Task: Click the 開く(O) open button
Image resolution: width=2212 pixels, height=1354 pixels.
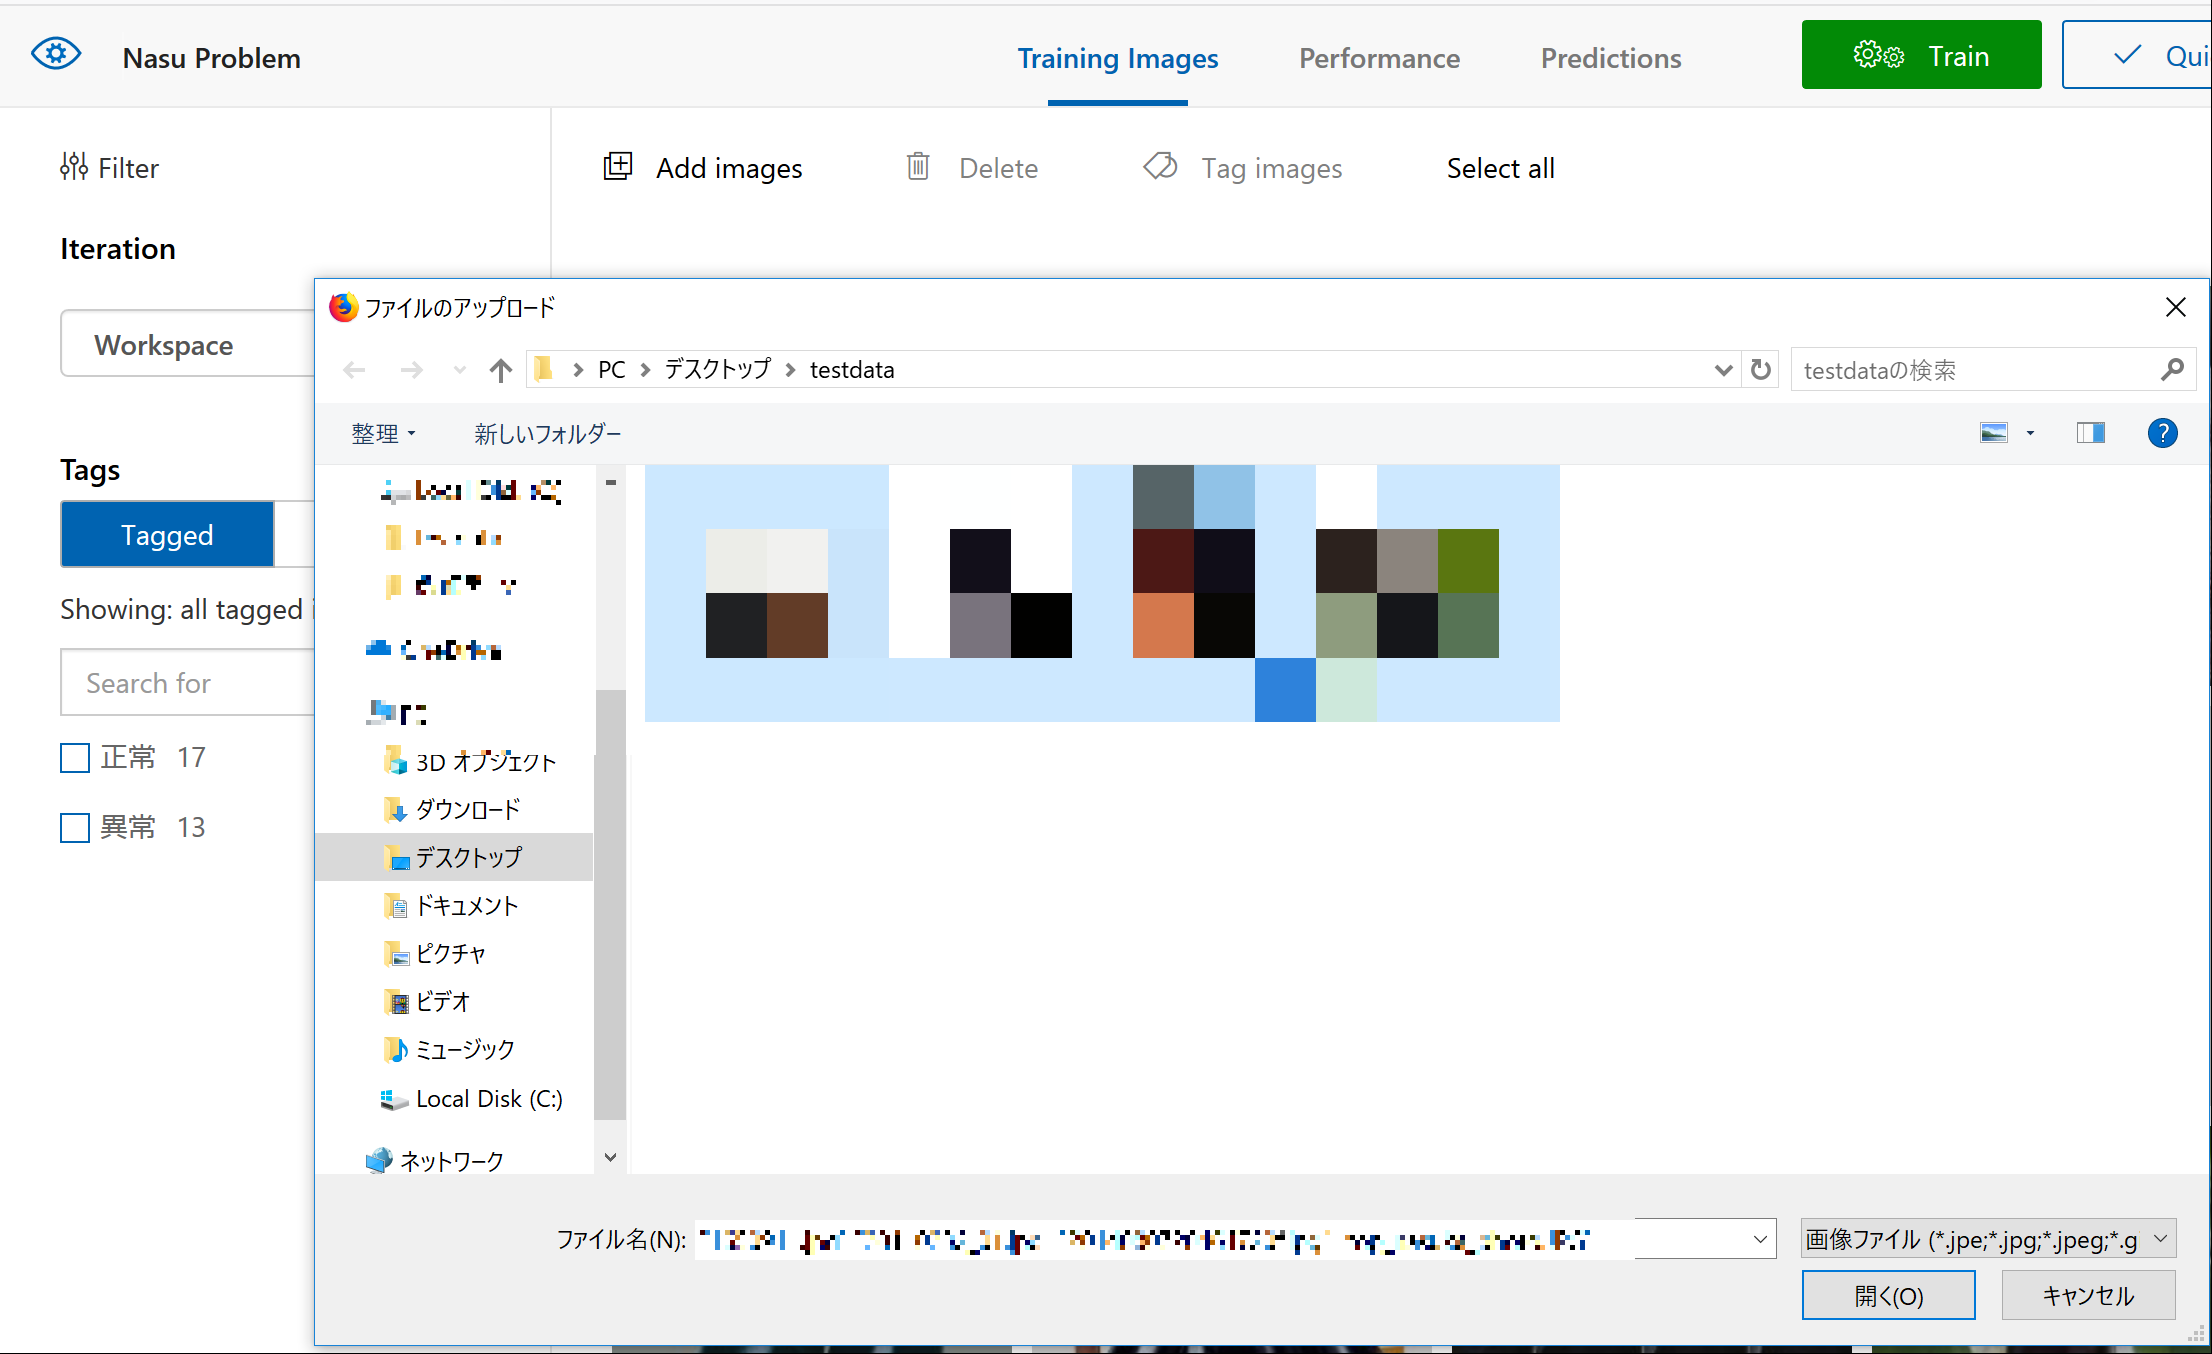Action: click(1888, 1296)
